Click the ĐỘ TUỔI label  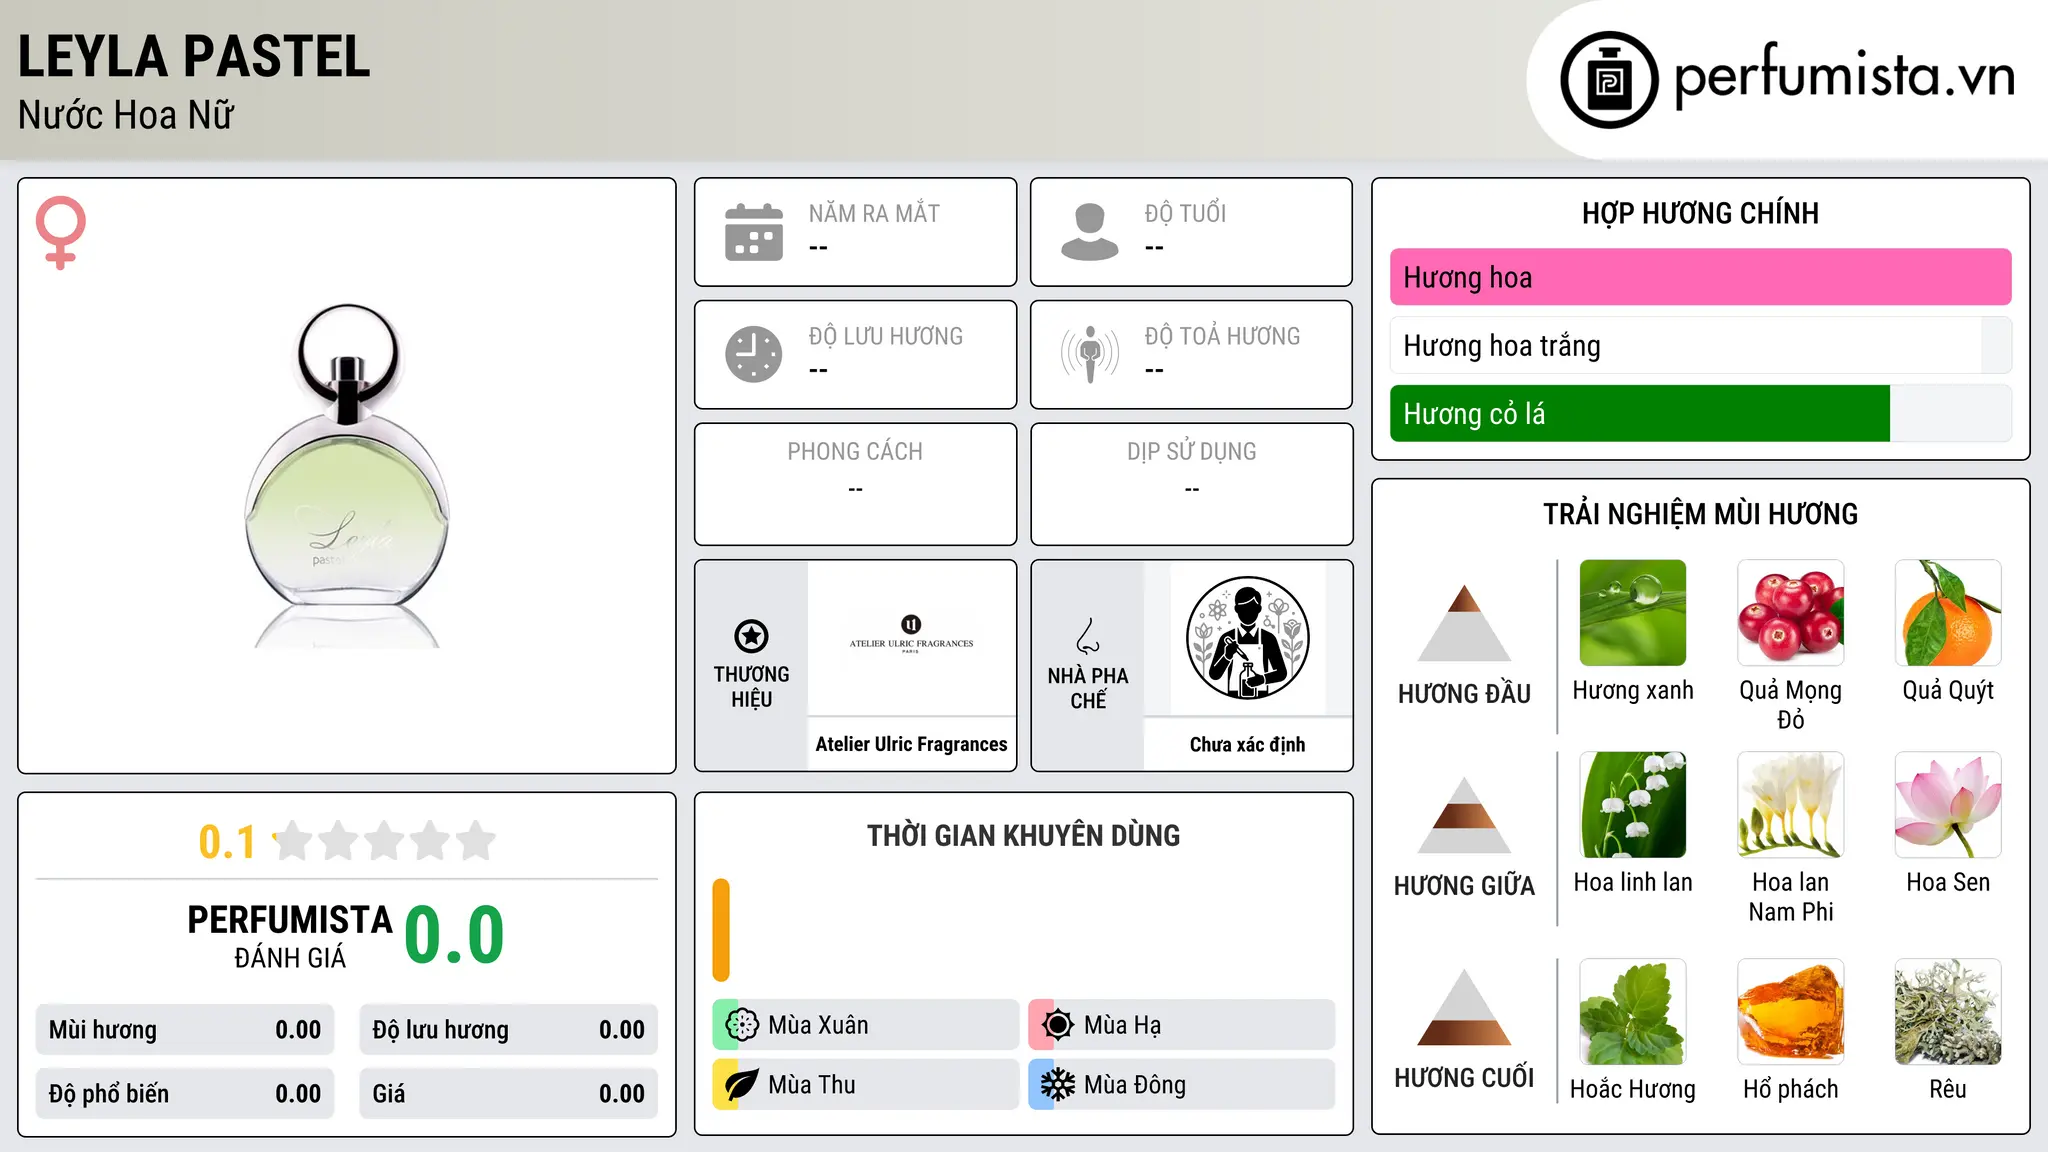[1185, 214]
